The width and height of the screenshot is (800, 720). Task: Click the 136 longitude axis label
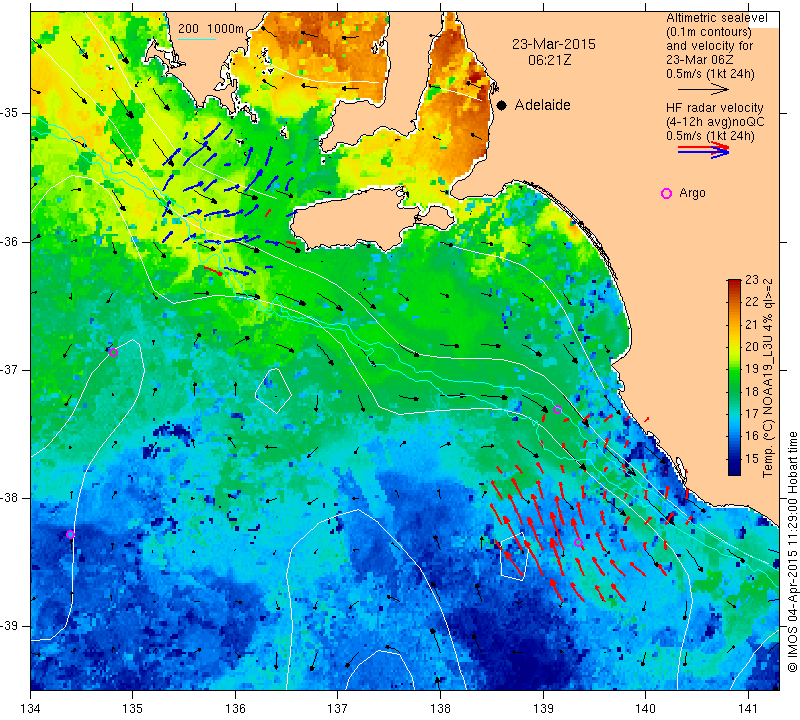pos(235,708)
